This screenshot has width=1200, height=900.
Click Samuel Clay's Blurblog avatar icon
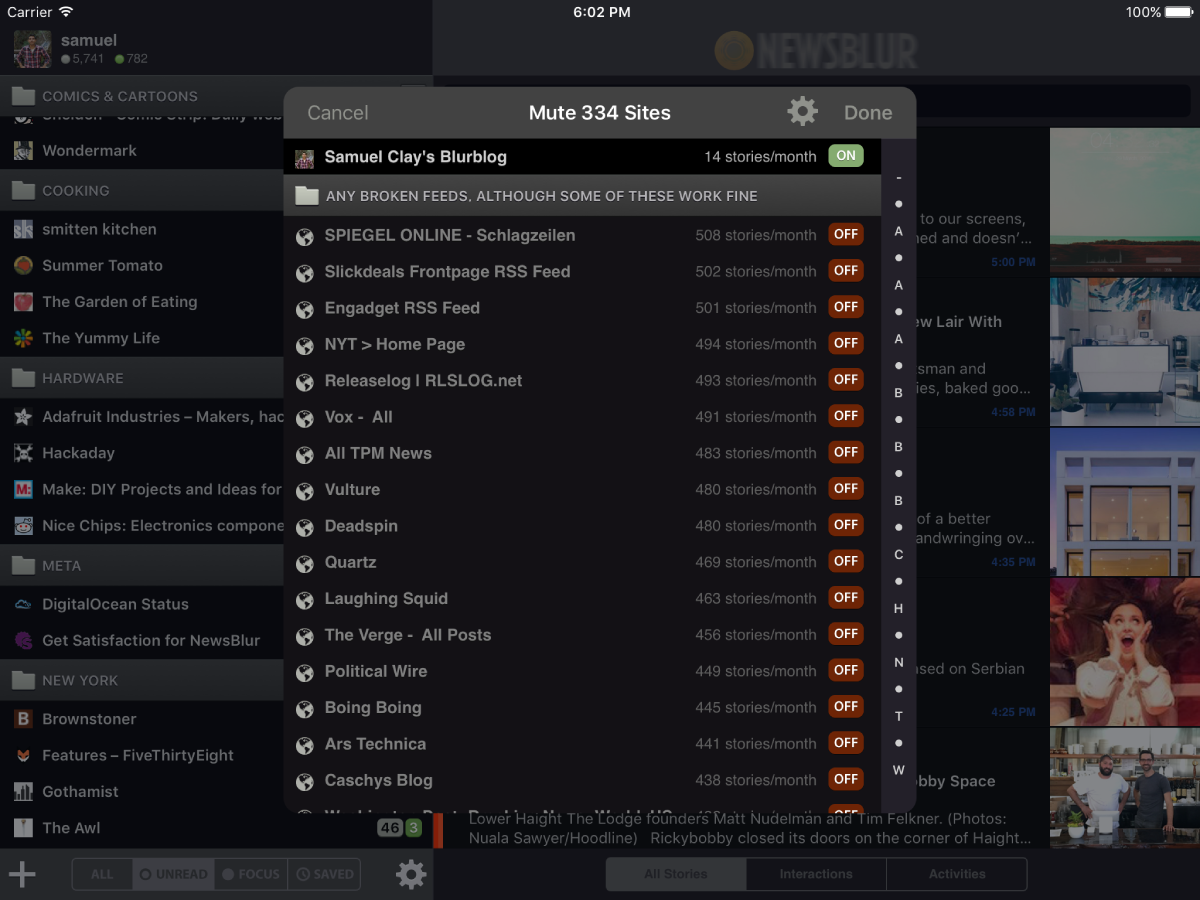click(305, 158)
